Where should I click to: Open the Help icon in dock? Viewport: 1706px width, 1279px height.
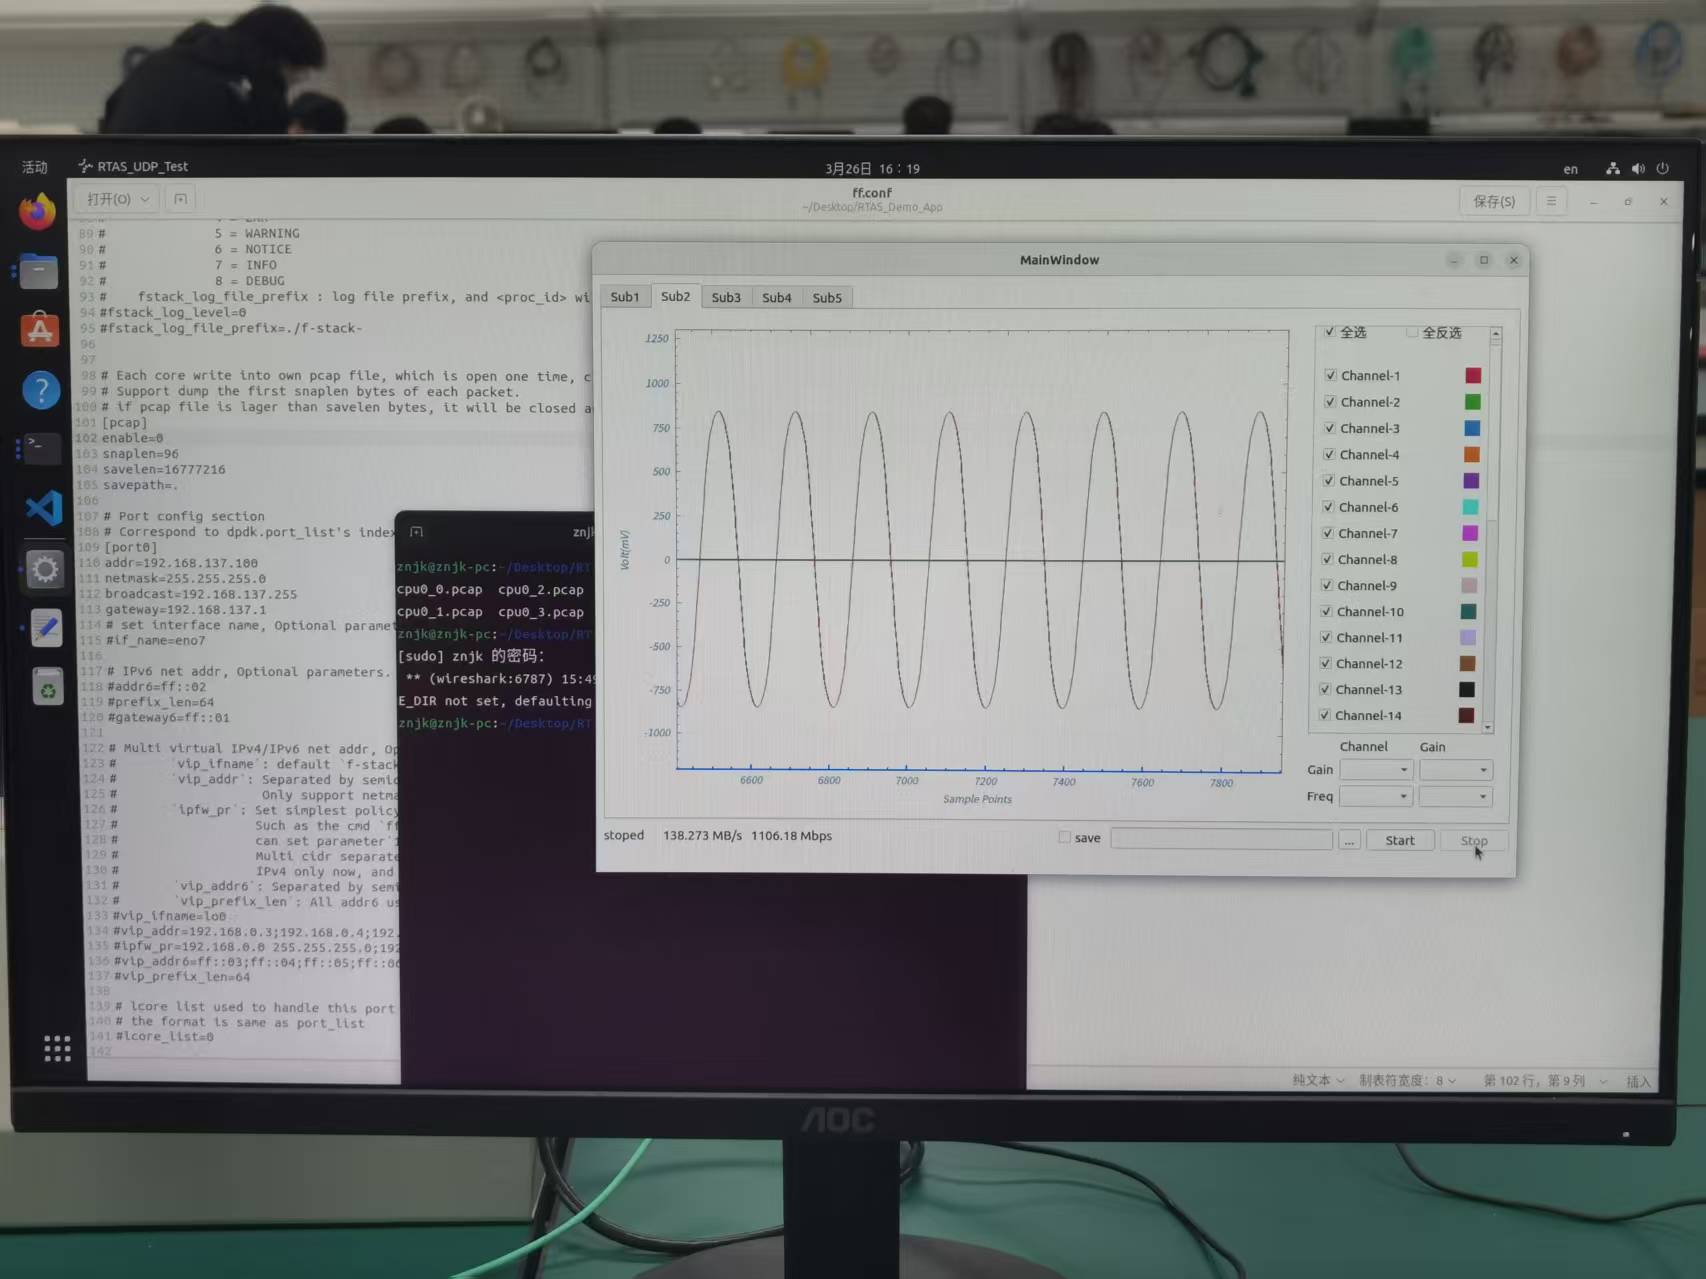41,390
